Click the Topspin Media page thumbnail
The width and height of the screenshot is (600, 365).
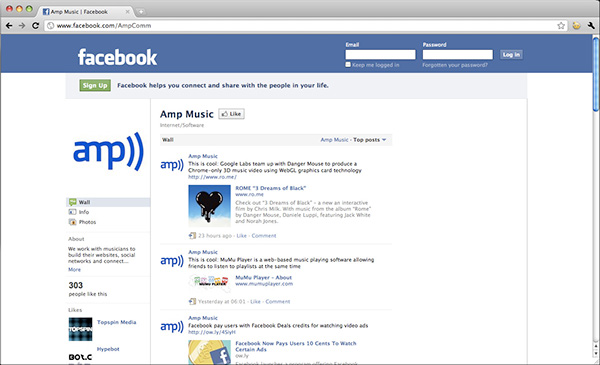coord(80,329)
